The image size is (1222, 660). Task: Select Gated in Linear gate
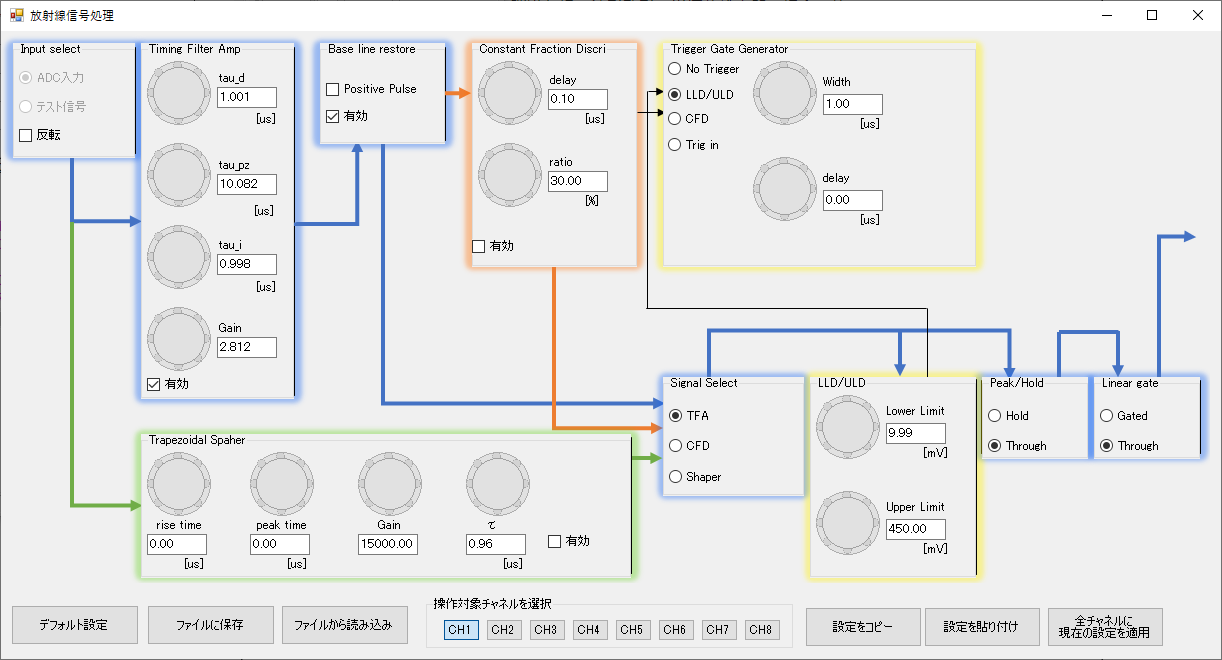click(1107, 416)
